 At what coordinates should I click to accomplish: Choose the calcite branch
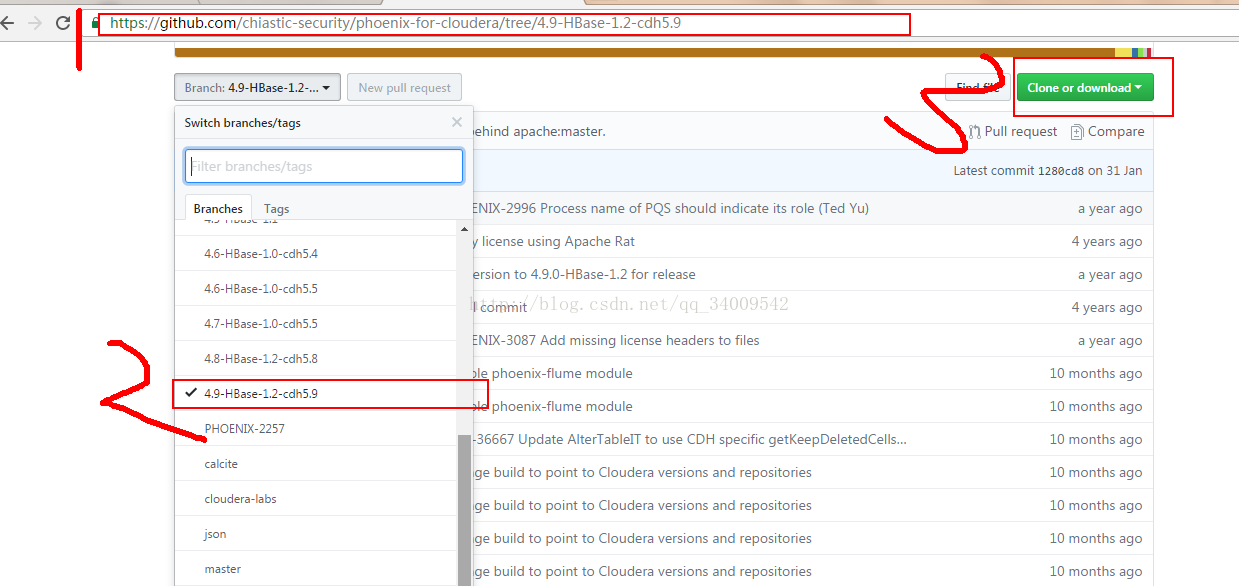pyautogui.click(x=317, y=464)
